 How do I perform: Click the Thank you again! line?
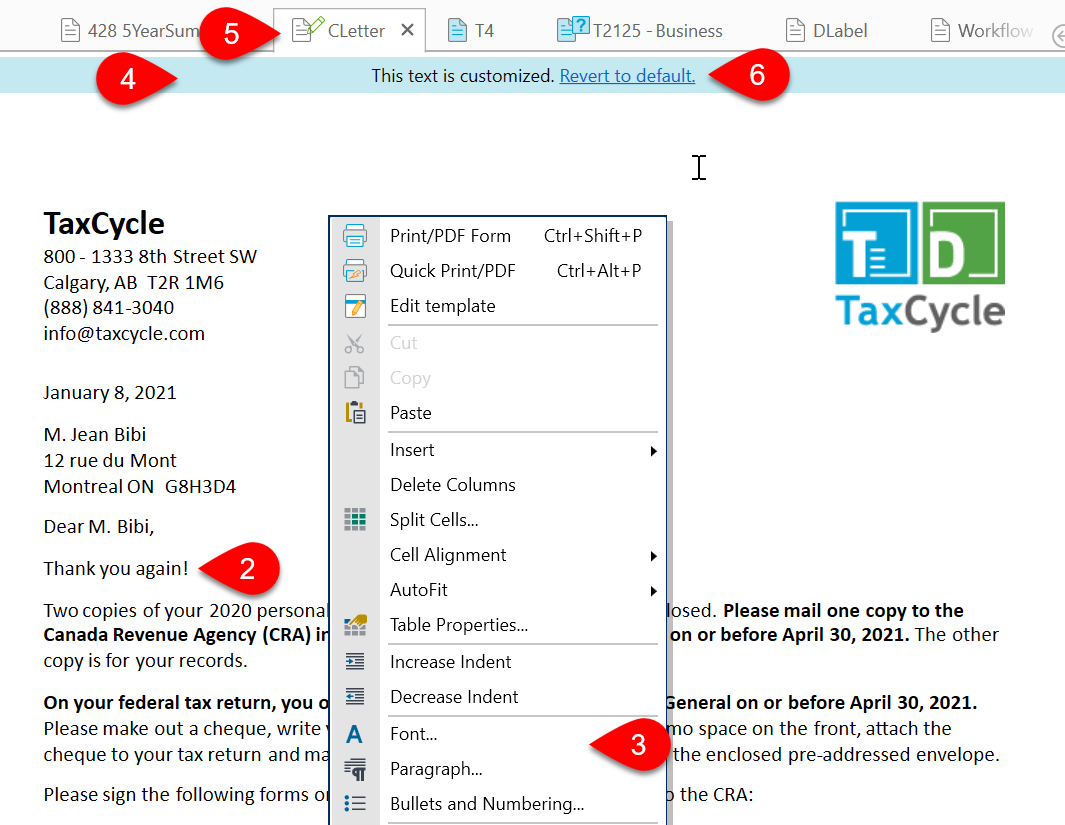coord(116,568)
